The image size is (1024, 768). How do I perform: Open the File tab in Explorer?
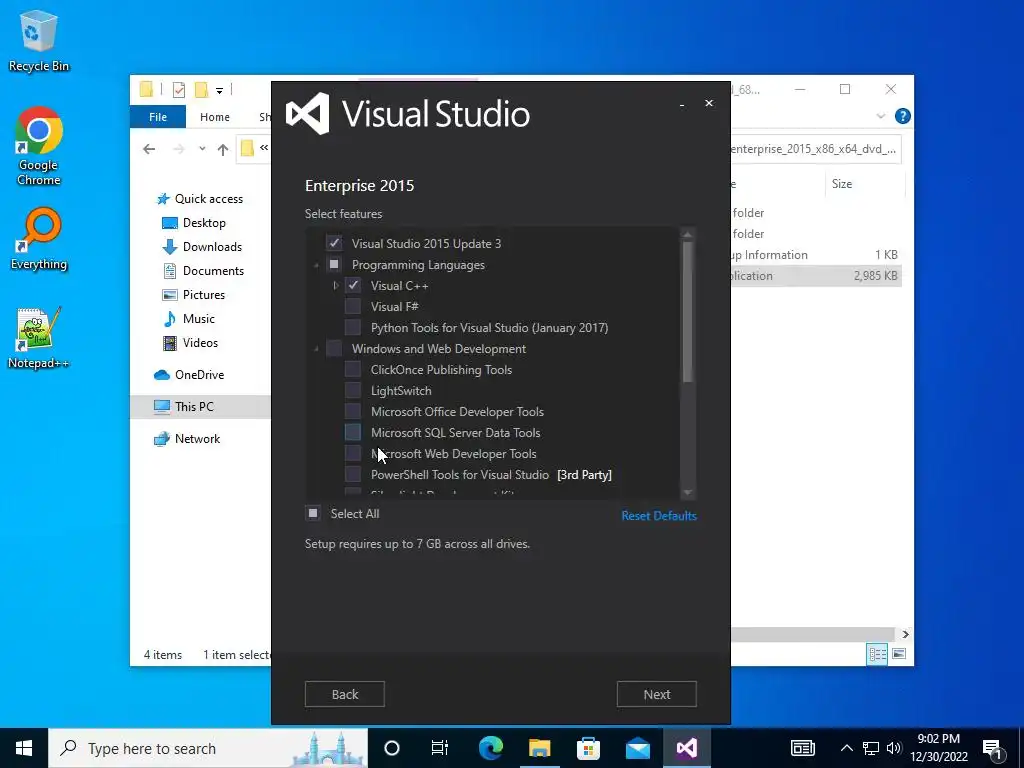click(x=158, y=117)
